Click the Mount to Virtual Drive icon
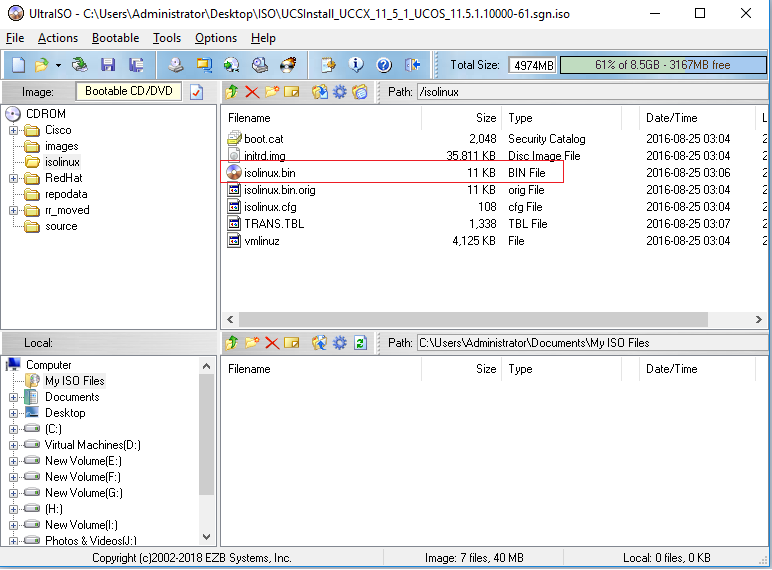 259,65
